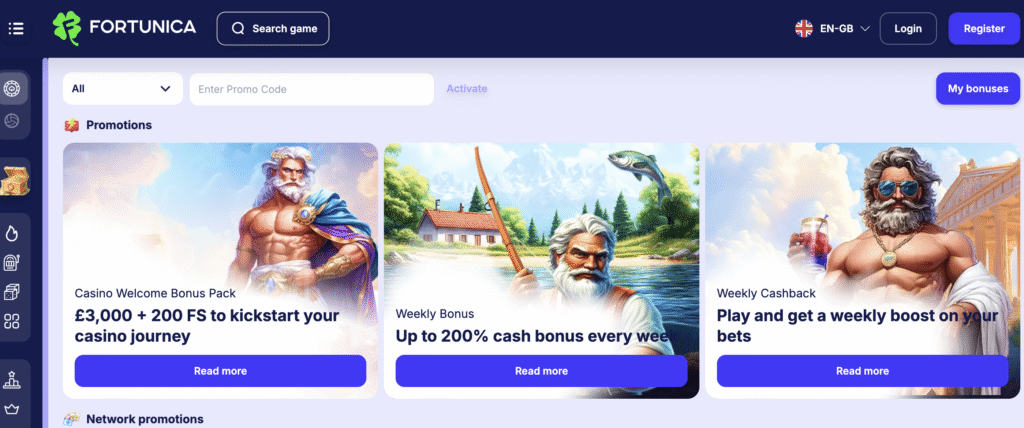This screenshot has width=1024, height=428.
Task: Open the four-squares categories icon
Action: pos(12,321)
